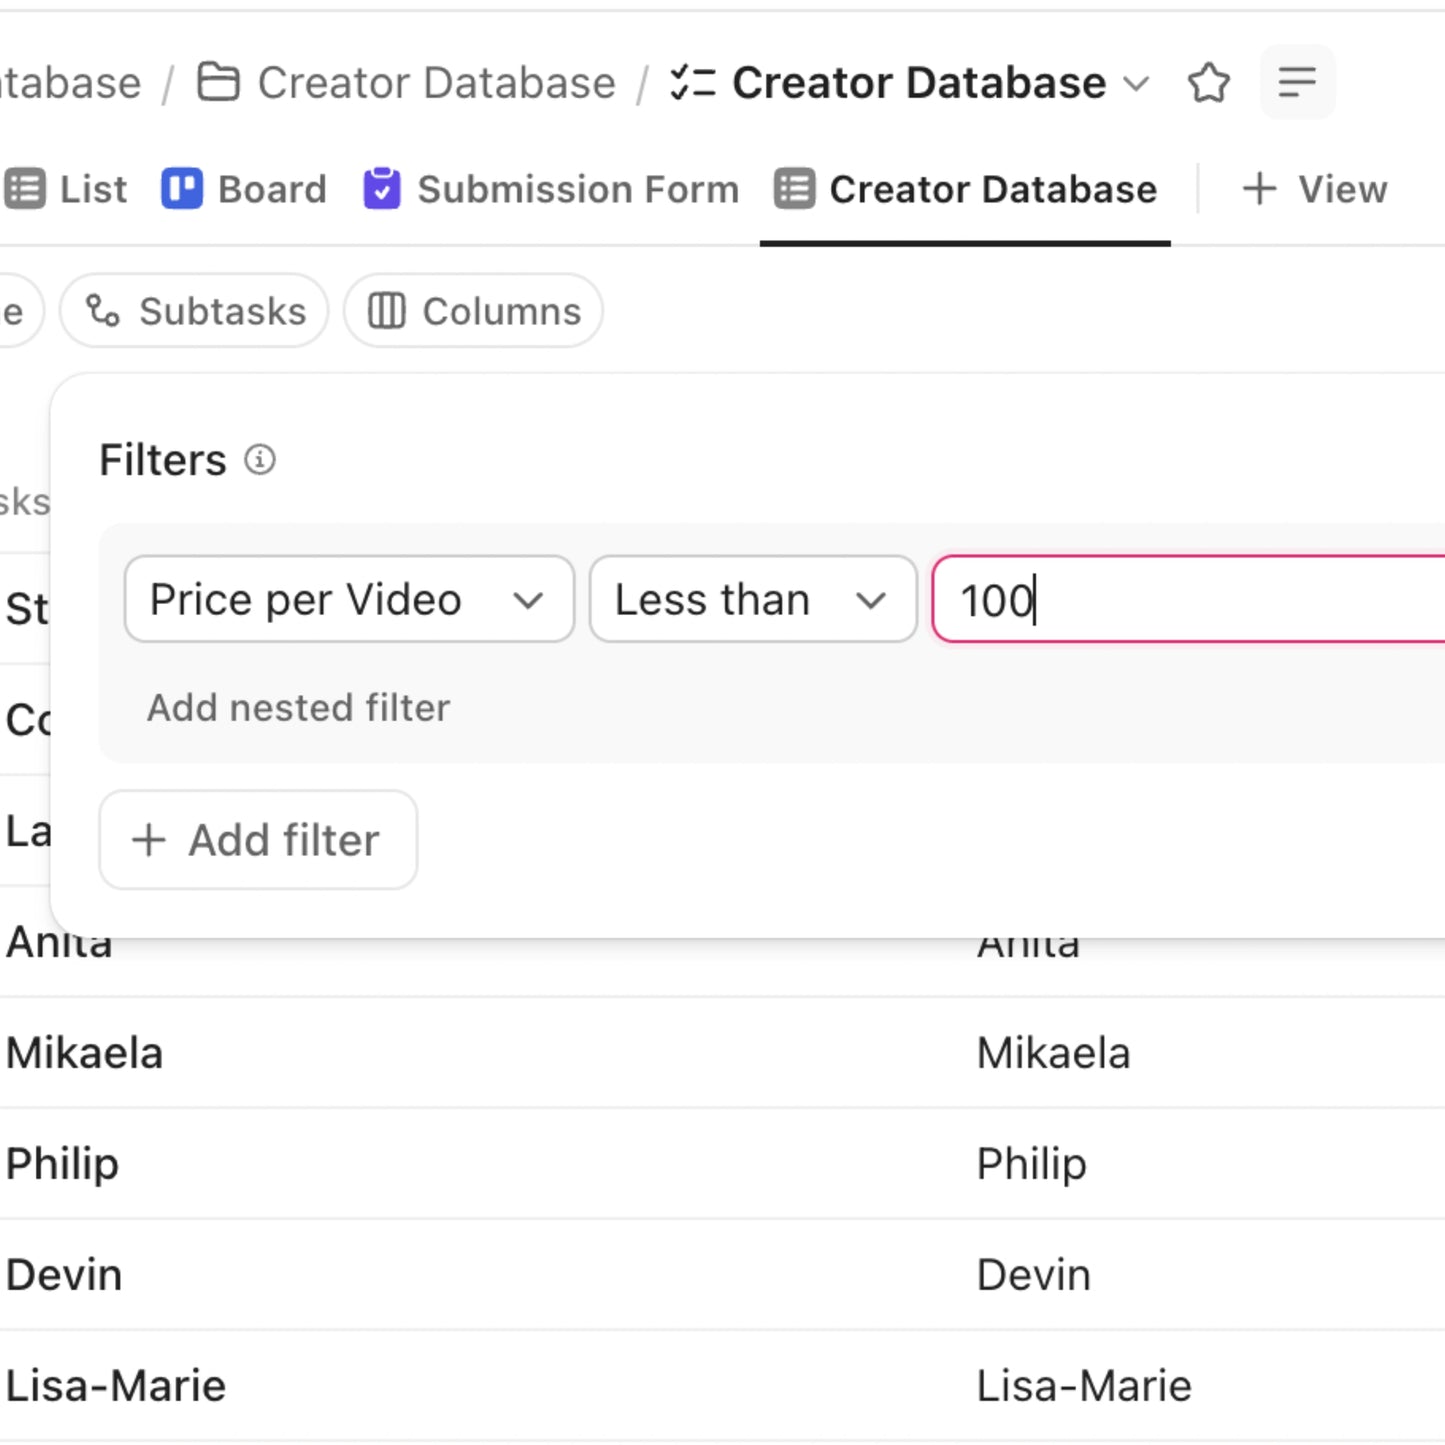Click the Subtasks button
Screen dimensions: 1445x1445
point(194,311)
